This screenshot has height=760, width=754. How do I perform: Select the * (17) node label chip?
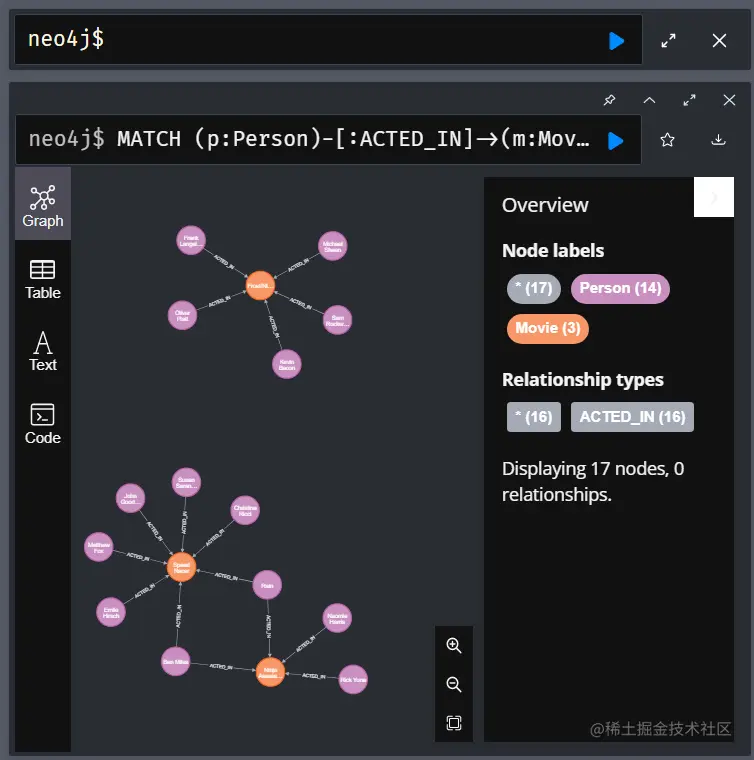(534, 288)
